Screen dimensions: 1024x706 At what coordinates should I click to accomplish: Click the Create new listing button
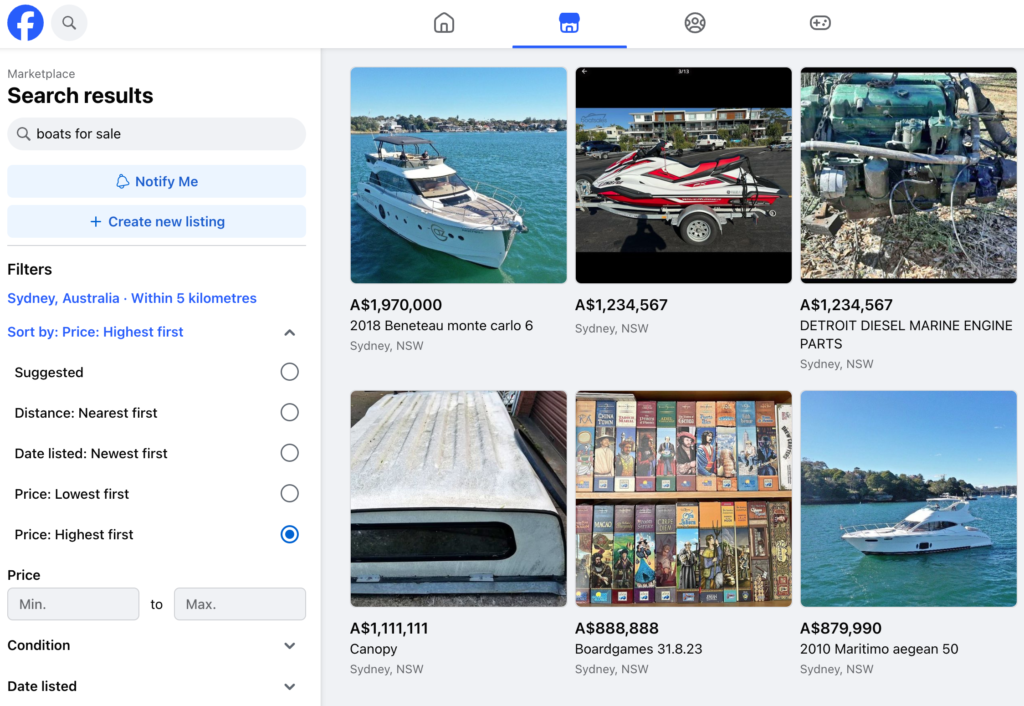point(156,221)
